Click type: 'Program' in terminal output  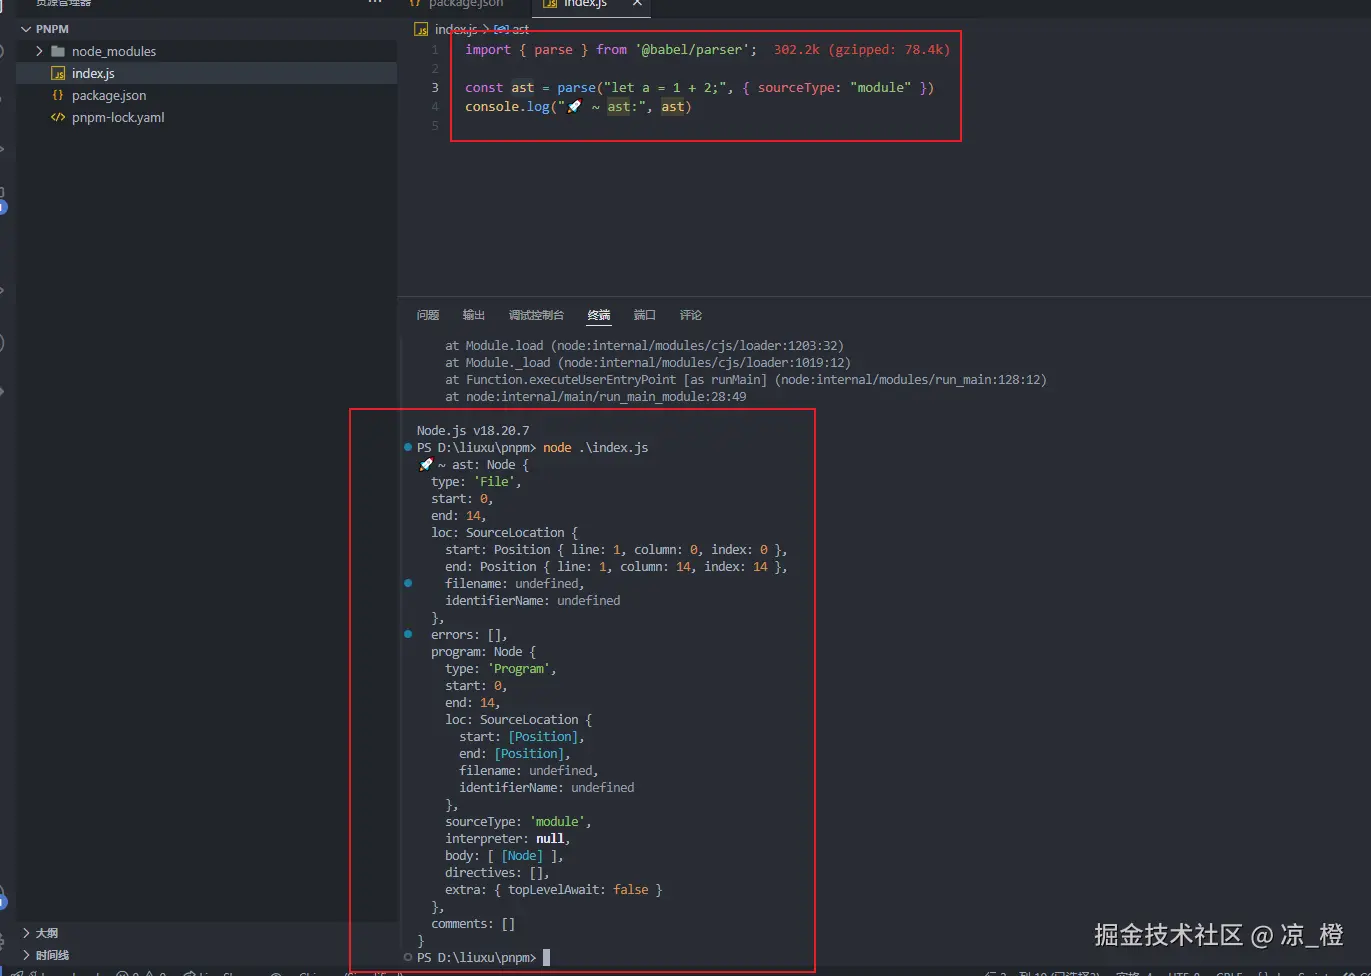click(500, 668)
